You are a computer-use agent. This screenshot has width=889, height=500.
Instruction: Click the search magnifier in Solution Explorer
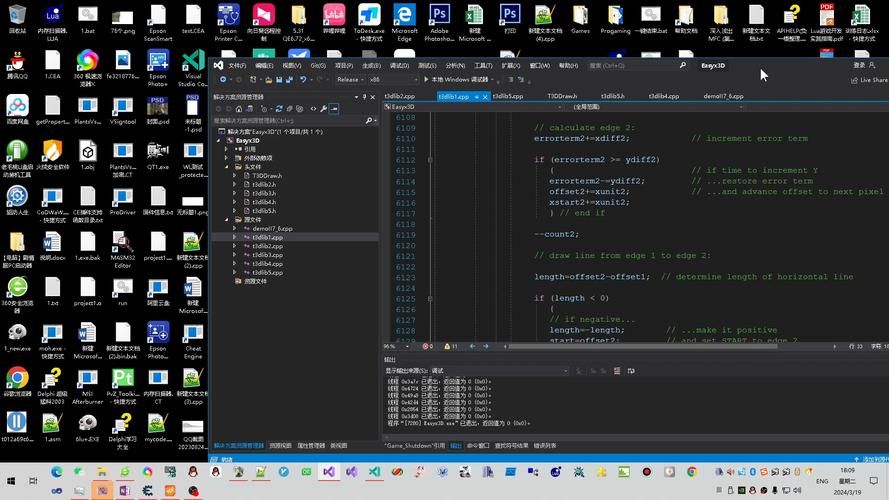(369, 120)
